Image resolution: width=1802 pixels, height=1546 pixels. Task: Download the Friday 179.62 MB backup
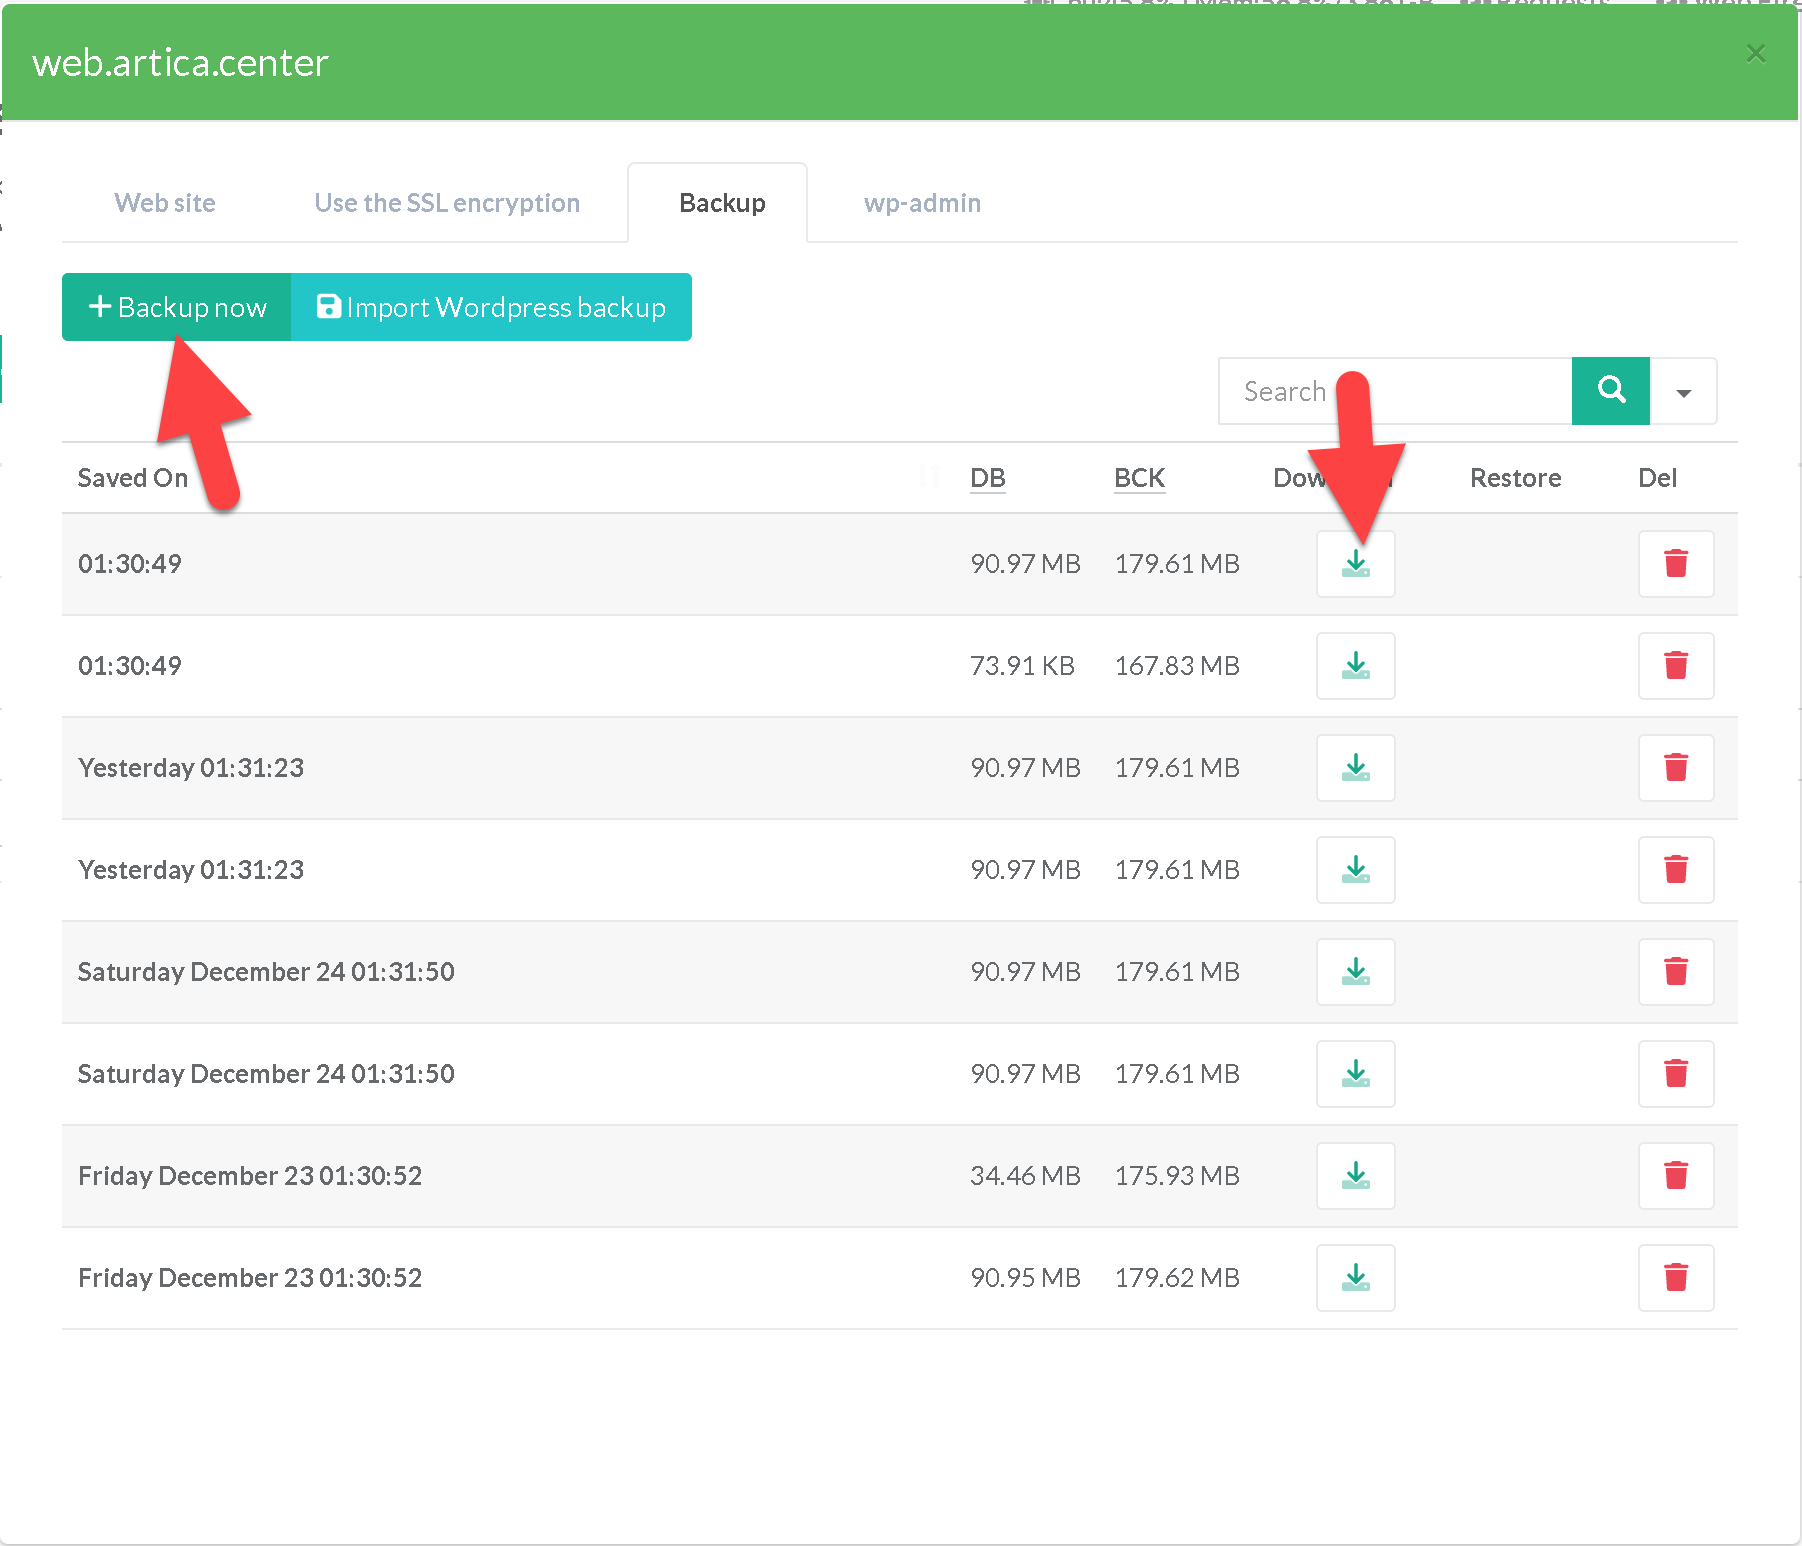pos(1355,1278)
